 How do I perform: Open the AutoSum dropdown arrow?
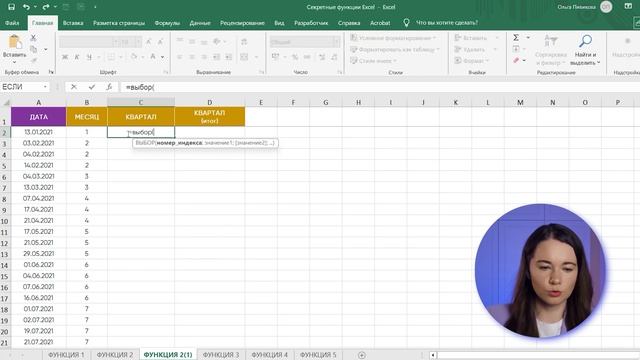point(527,38)
